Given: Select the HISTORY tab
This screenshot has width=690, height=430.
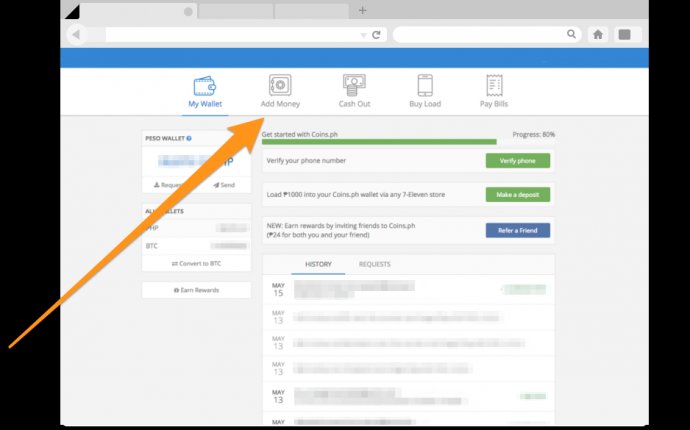Looking at the screenshot, I should tap(318, 264).
